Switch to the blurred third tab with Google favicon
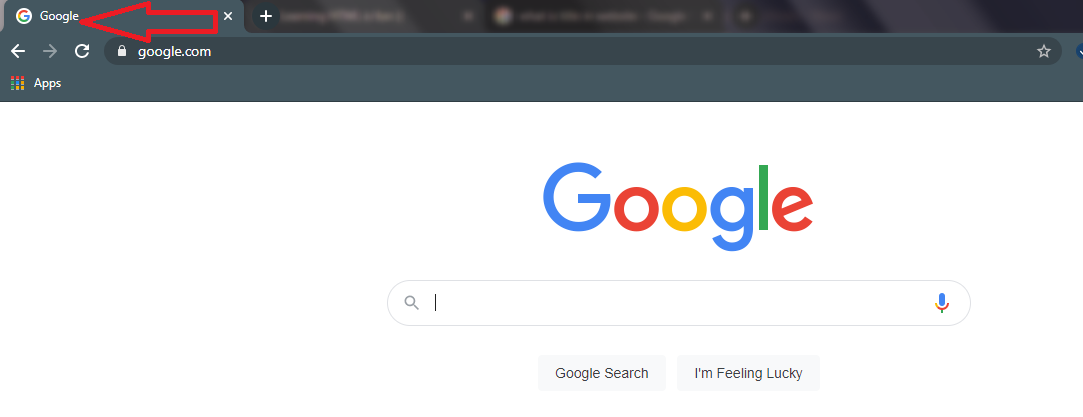The image size is (1083, 417). (x=608, y=16)
